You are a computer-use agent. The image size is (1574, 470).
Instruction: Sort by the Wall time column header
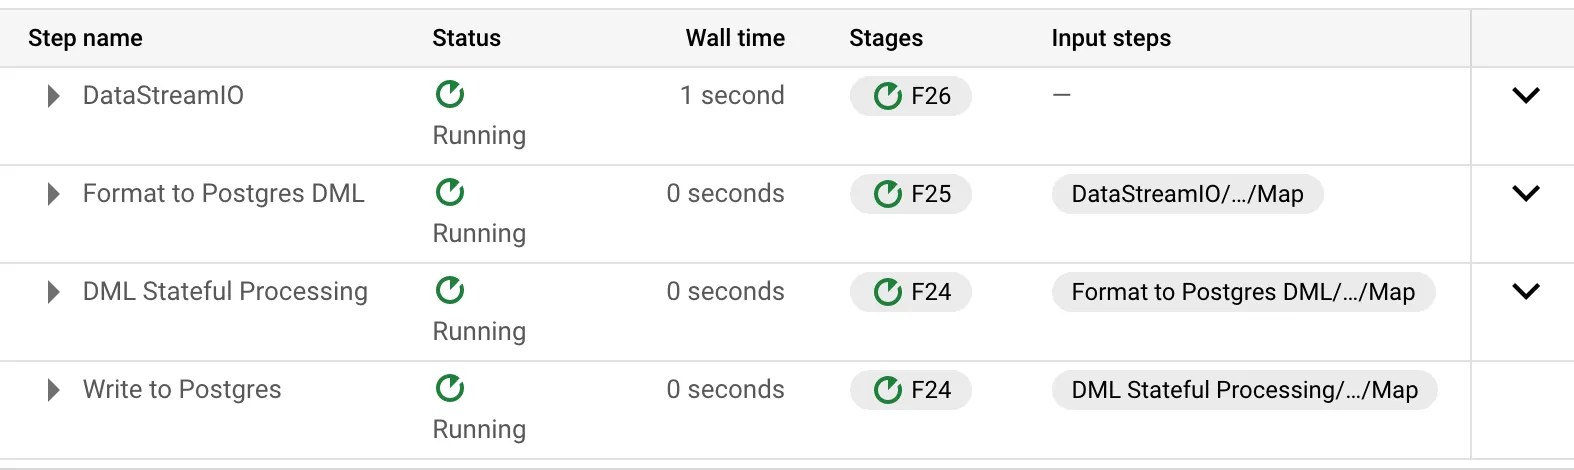point(735,38)
